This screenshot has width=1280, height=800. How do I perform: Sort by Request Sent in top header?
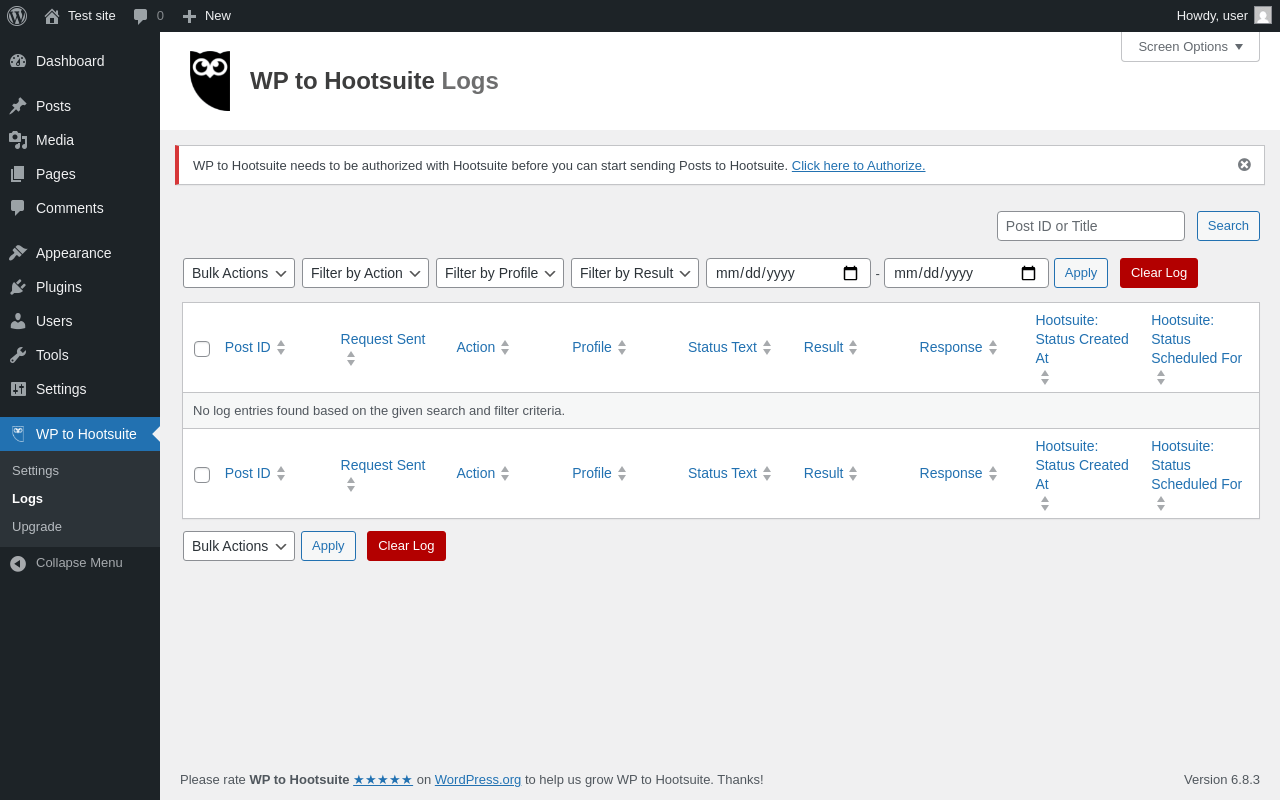click(383, 347)
